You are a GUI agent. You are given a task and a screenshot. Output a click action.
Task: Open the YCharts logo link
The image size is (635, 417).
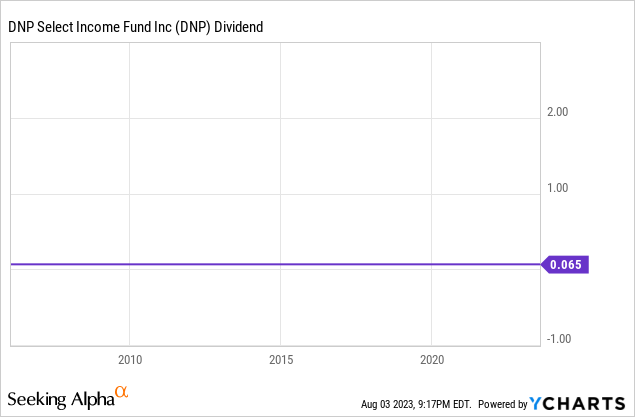coord(581,403)
